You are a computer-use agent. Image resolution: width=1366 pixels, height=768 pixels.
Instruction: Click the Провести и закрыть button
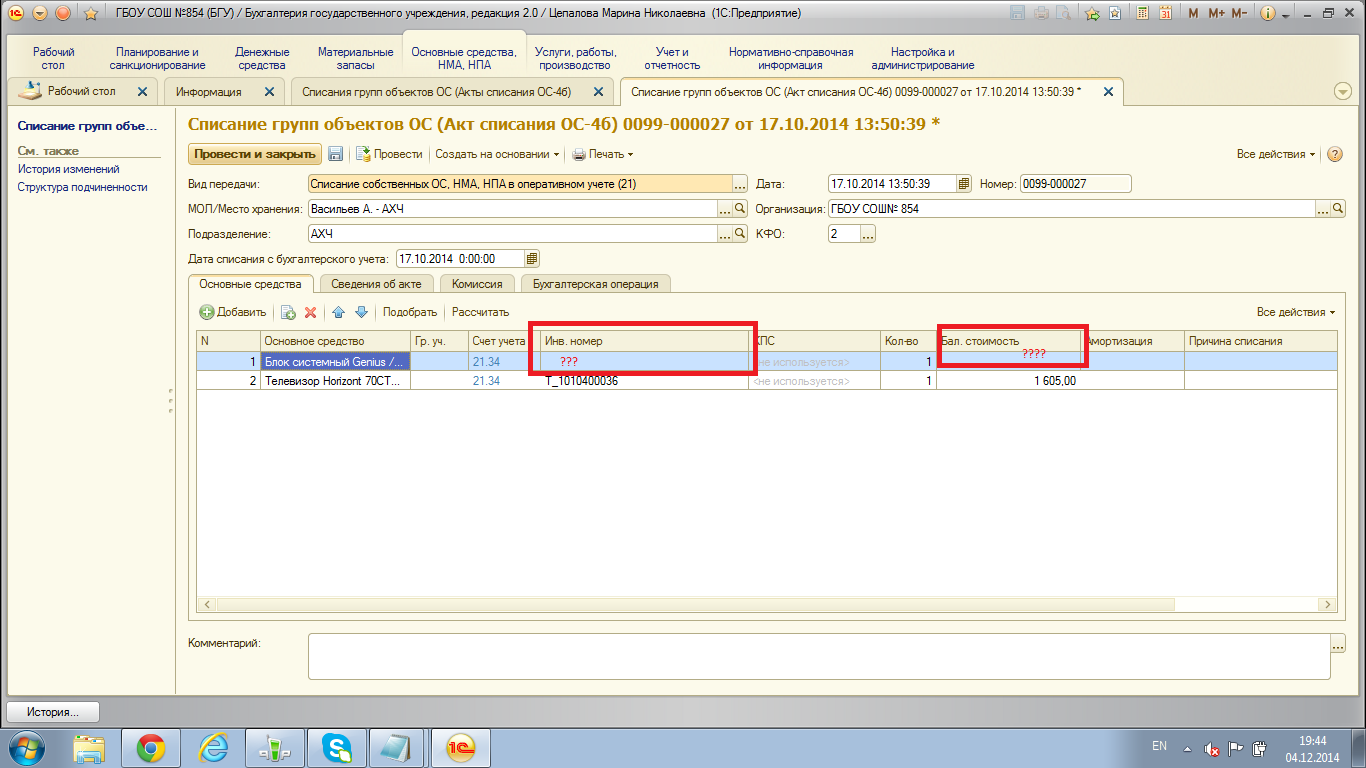pos(255,154)
